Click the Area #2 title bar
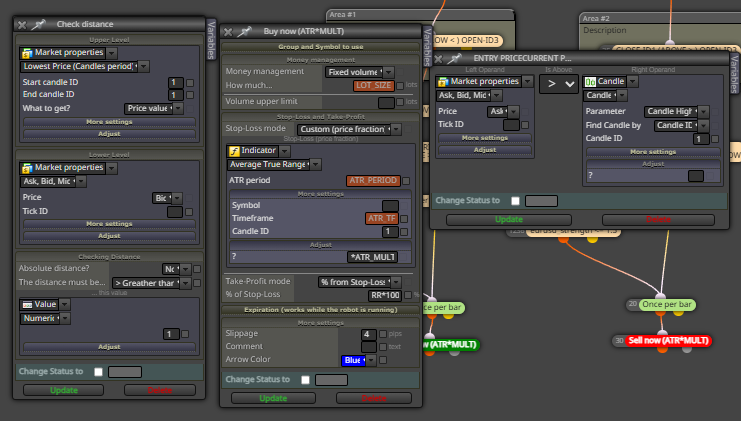 (x=660, y=18)
